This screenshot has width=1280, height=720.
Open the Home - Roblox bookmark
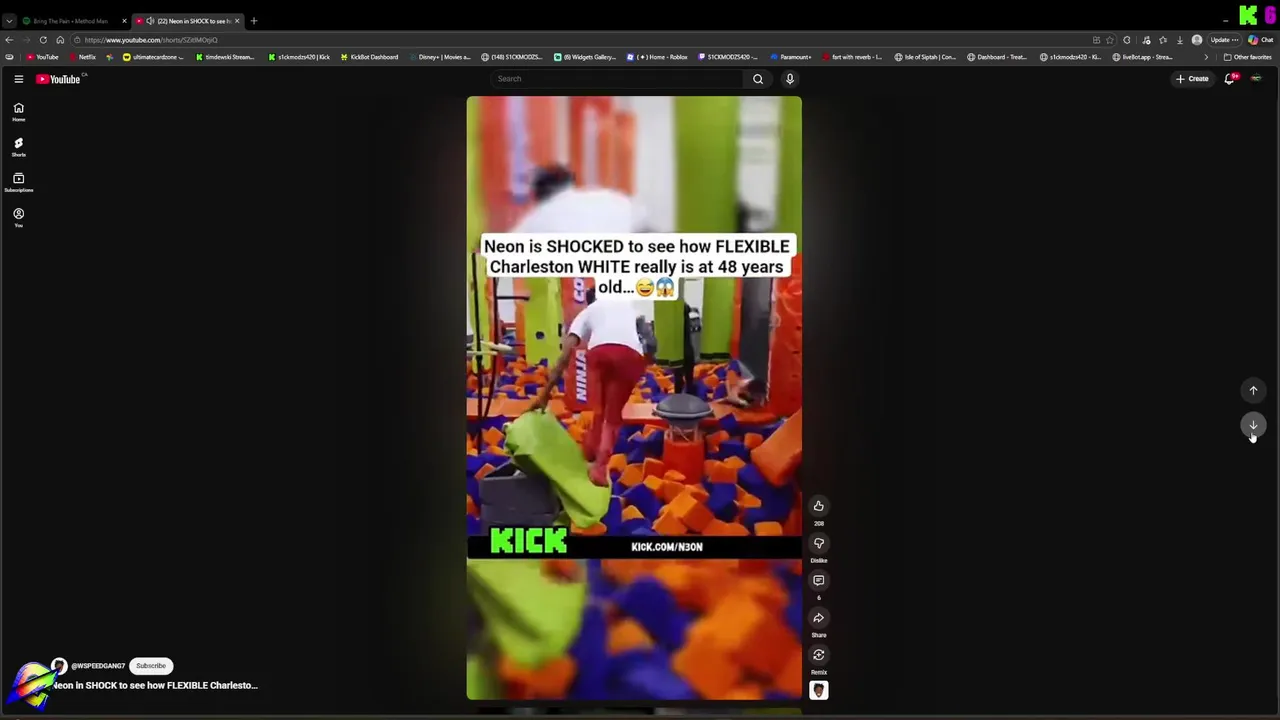[658, 57]
